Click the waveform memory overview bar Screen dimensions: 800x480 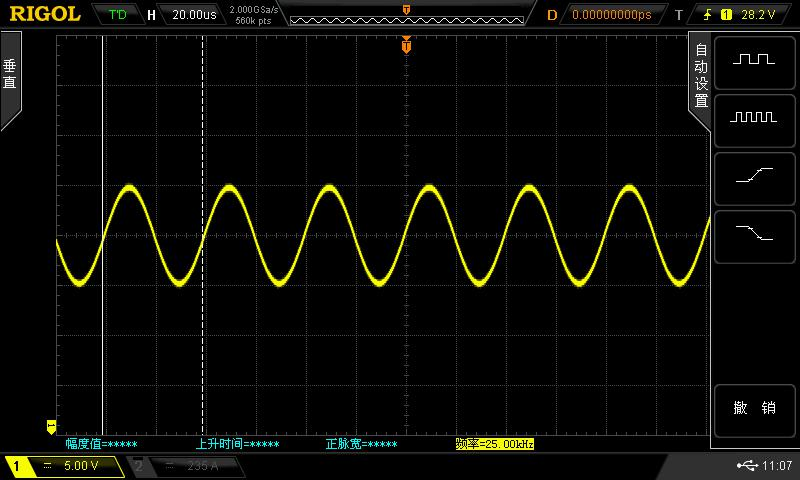(x=406, y=15)
